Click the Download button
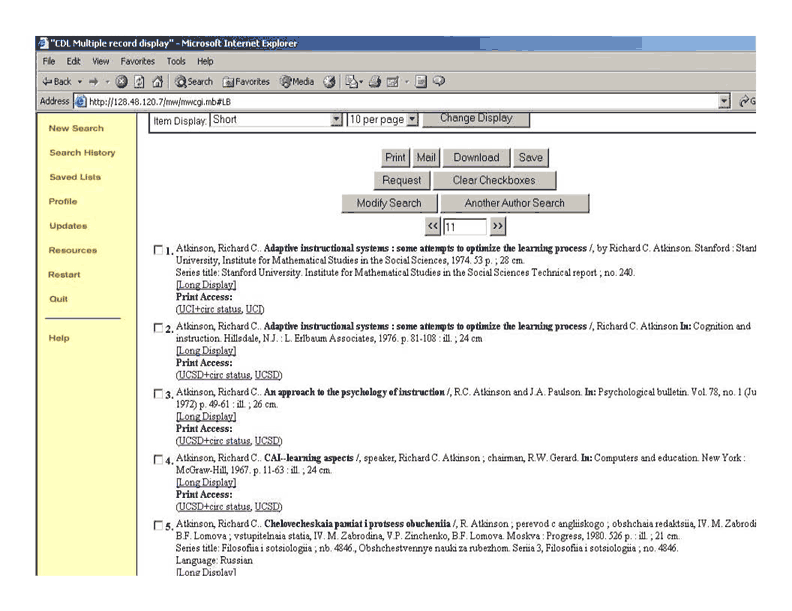Image resolution: width=792 pixels, height=611 pixels. (476, 158)
